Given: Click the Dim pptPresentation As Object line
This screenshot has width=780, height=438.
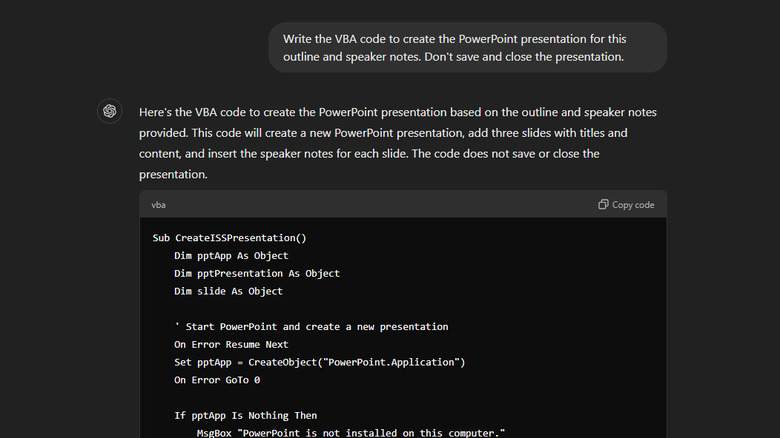Looking at the screenshot, I should [x=256, y=273].
